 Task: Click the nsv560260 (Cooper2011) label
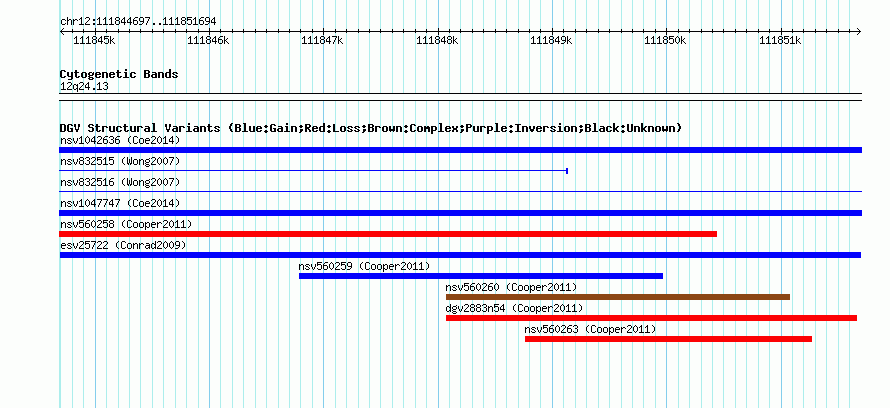coord(511,287)
